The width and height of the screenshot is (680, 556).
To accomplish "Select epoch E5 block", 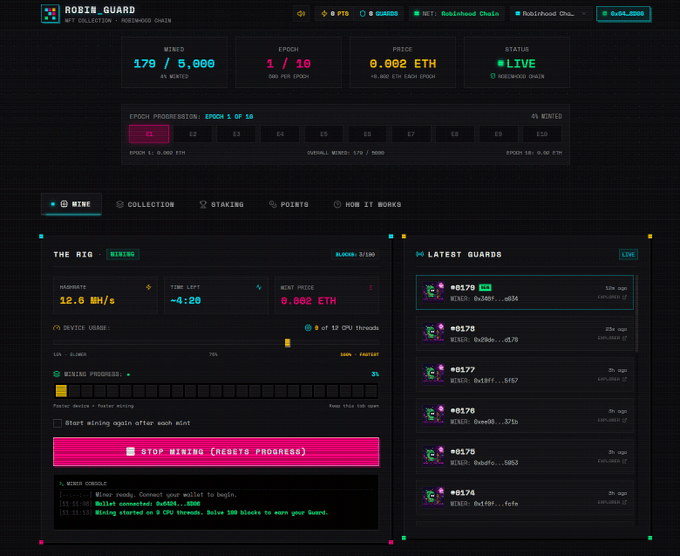I will pos(324,134).
